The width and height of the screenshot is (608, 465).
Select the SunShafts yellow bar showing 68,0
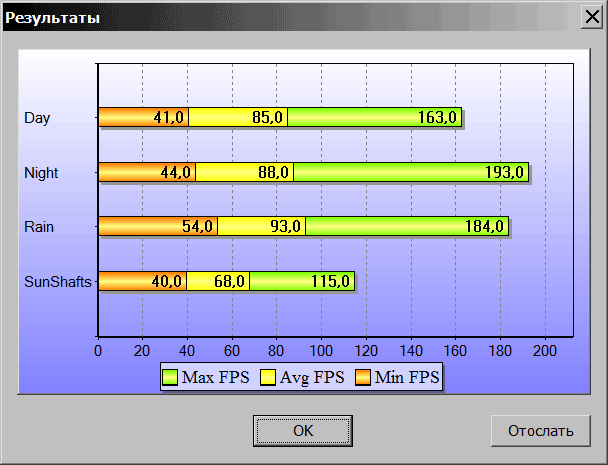click(x=218, y=281)
